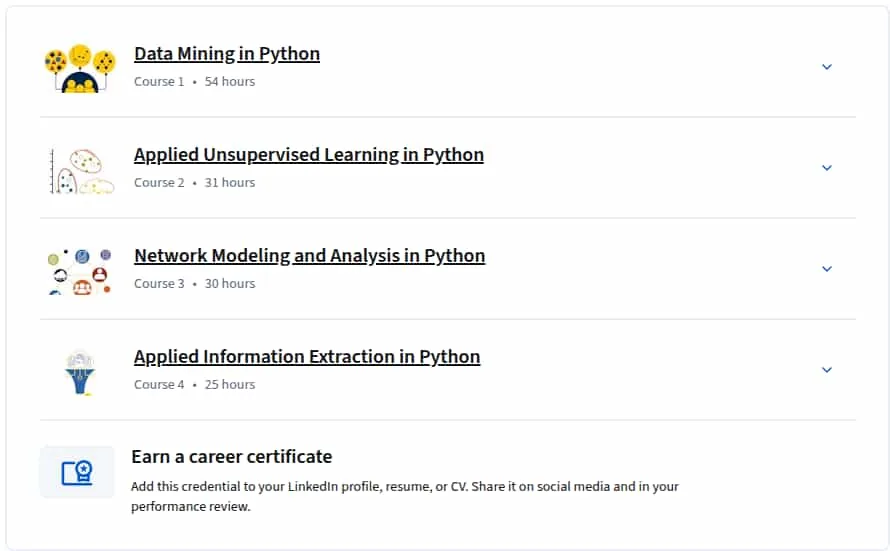This screenshot has width=890, height=551.
Task: Click the Network Modeling course node icon
Action: coord(80,272)
